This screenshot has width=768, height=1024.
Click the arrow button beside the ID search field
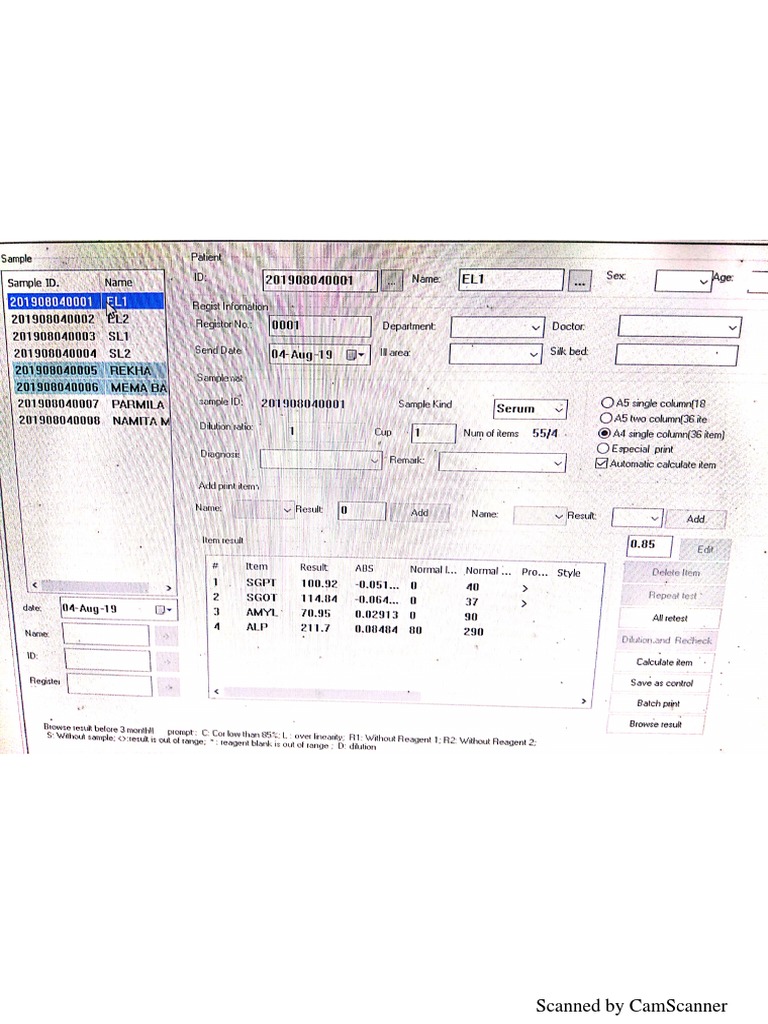coord(167,662)
